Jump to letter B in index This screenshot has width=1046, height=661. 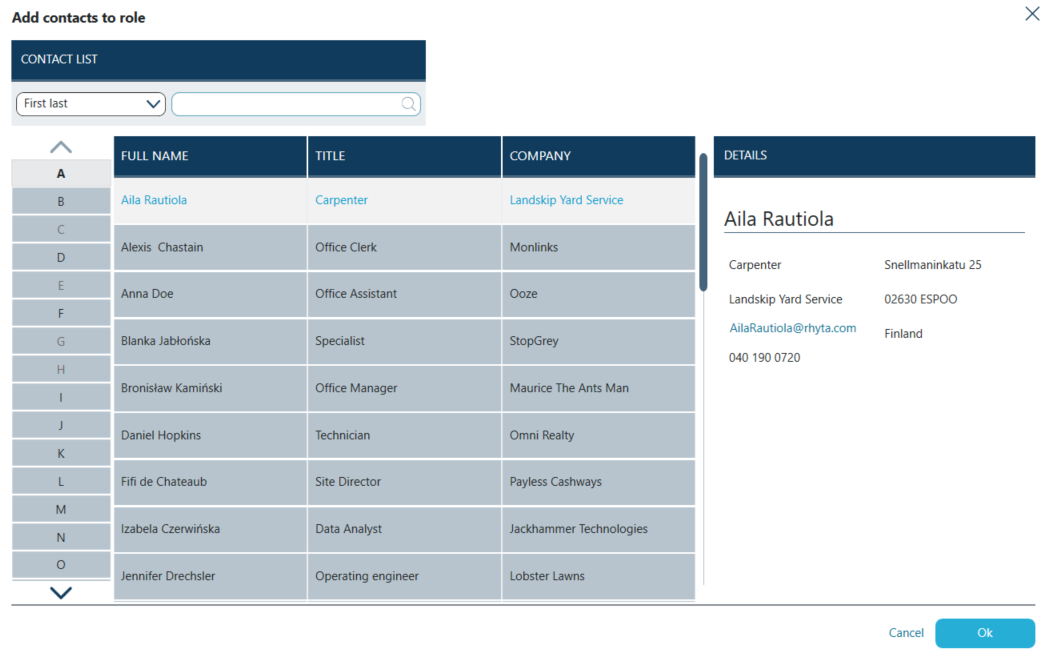[x=61, y=201]
